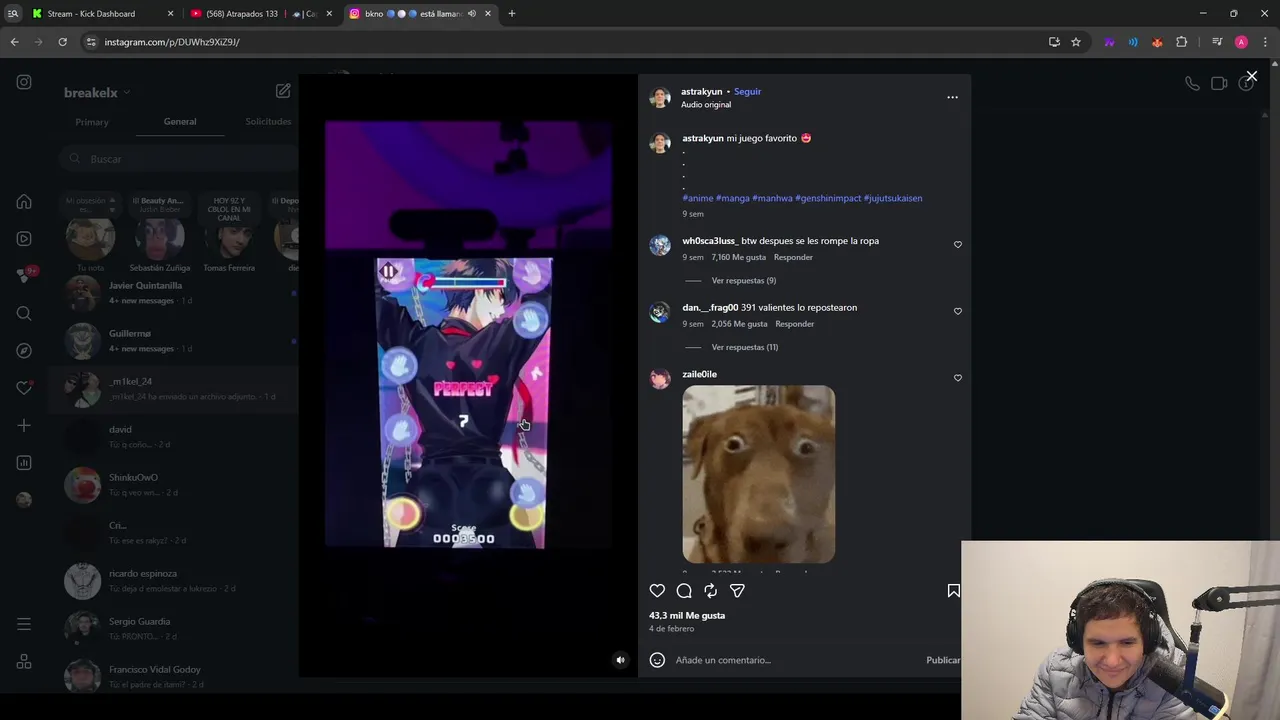Like wh0sca3luss_ comment with small heart
This screenshot has height=720, width=1280.
957,245
